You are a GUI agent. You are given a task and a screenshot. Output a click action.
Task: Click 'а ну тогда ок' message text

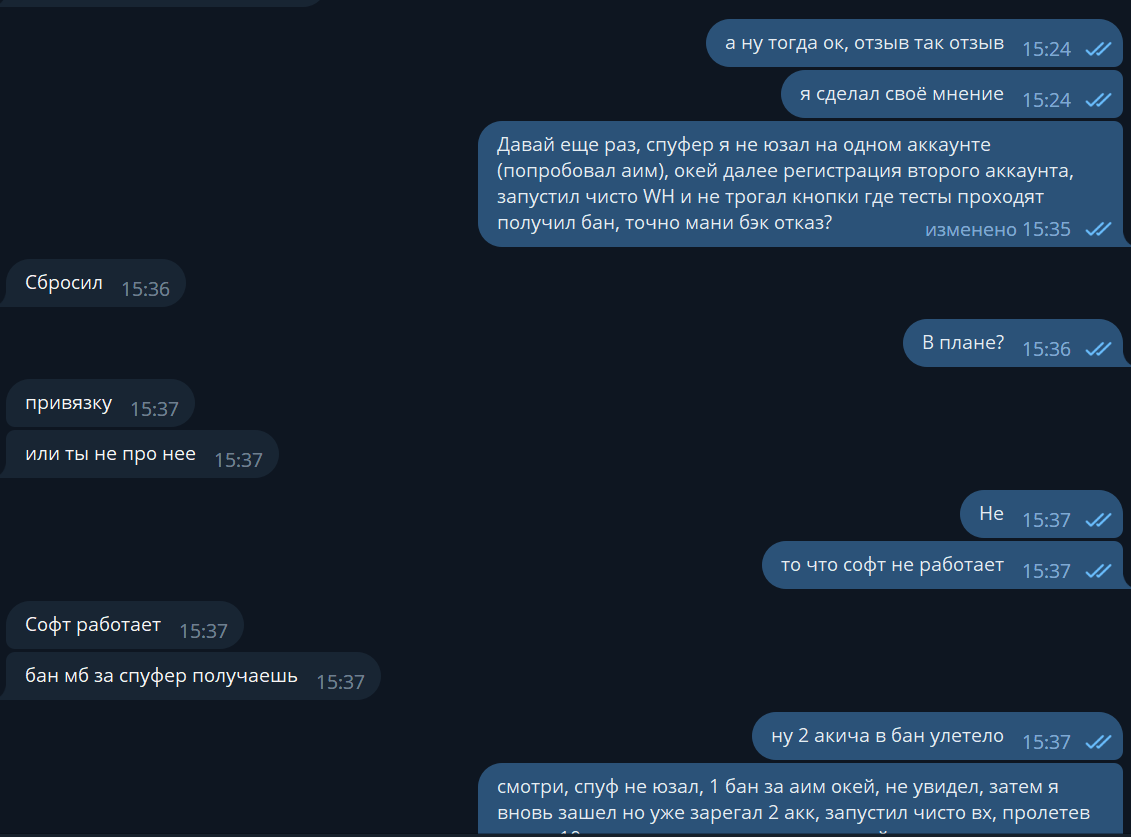coord(864,43)
